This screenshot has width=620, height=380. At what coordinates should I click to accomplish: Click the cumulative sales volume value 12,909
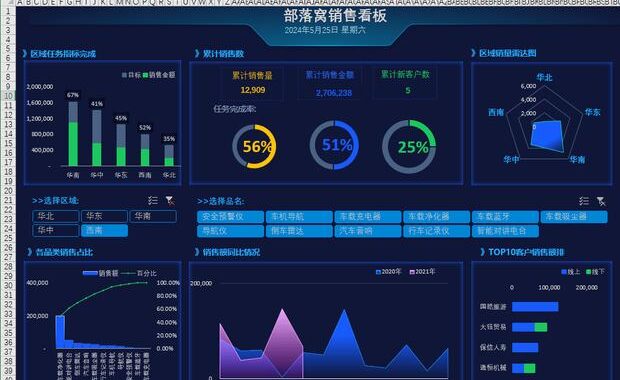coord(253,90)
